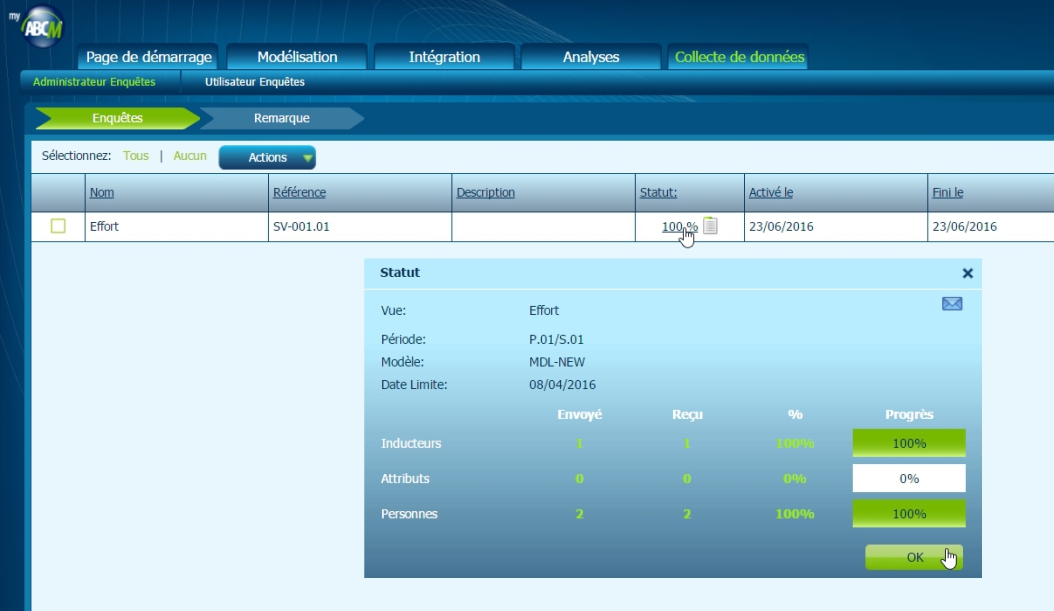Switch to Utilisateur Enquêtes sub-tab
The image size is (1054, 611).
(x=255, y=82)
